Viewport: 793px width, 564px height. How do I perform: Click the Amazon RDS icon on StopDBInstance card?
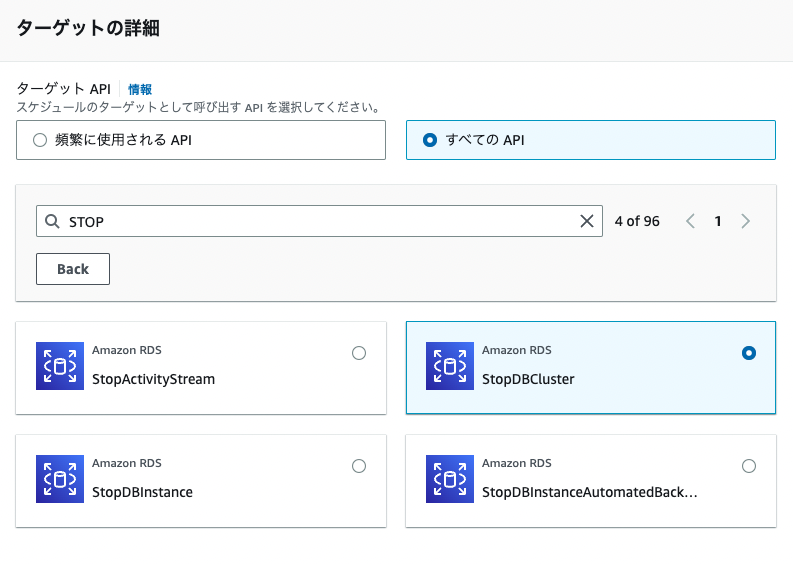(x=60, y=479)
